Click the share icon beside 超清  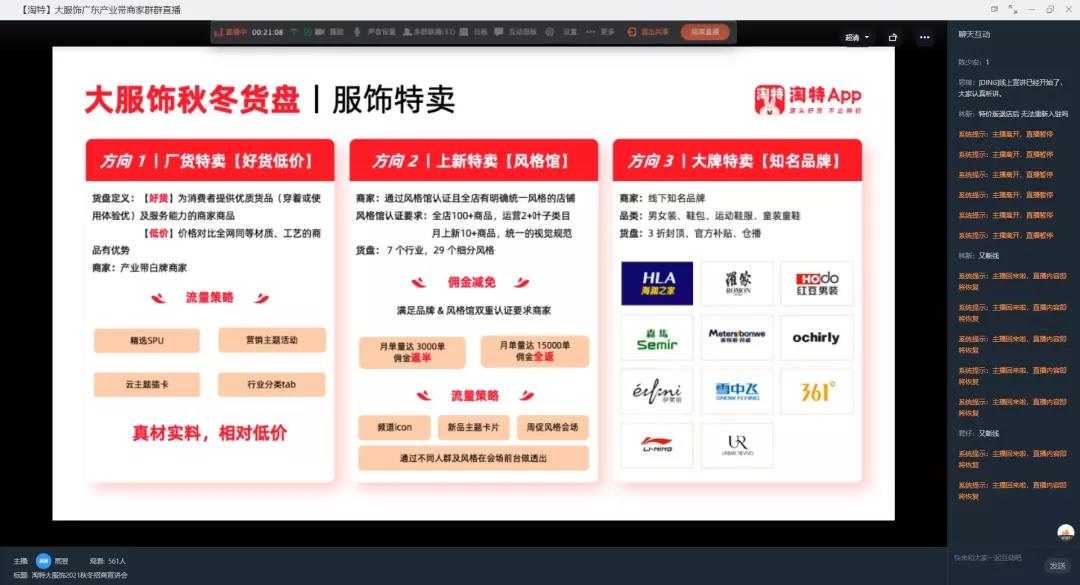(x=892, y=38)
